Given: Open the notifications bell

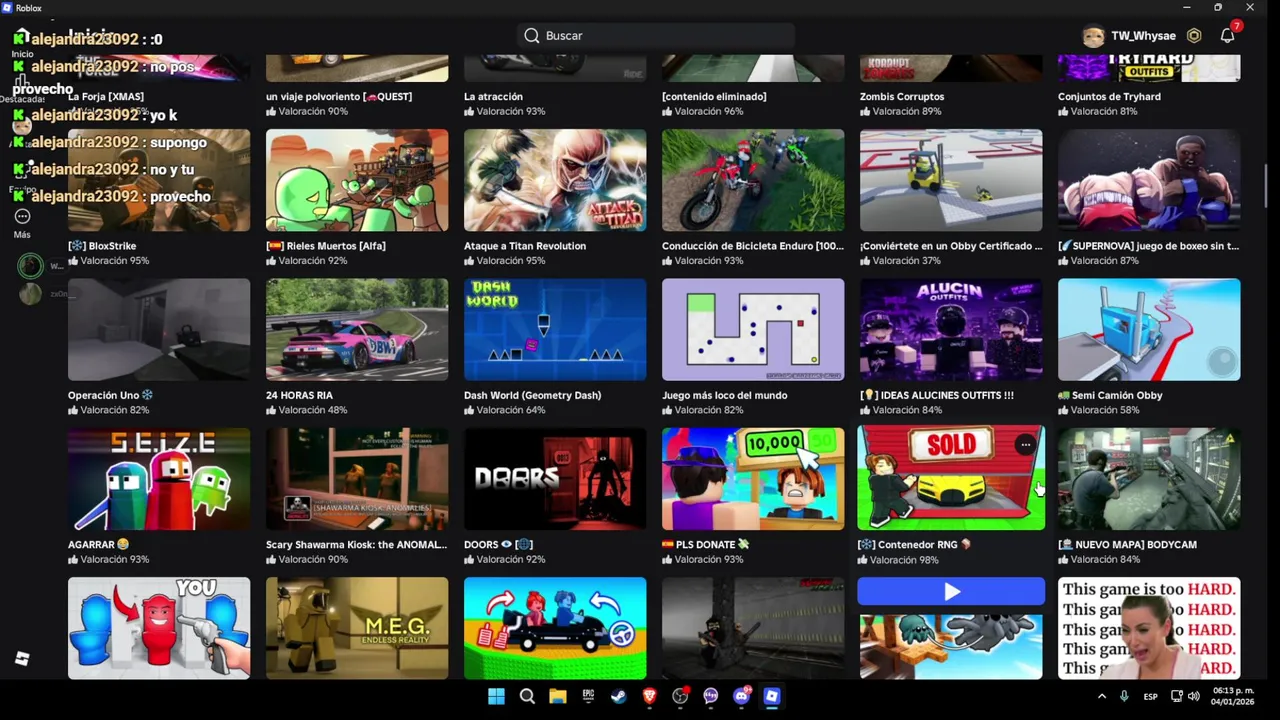Looking at the screenshot, I should pos(1227,36).
